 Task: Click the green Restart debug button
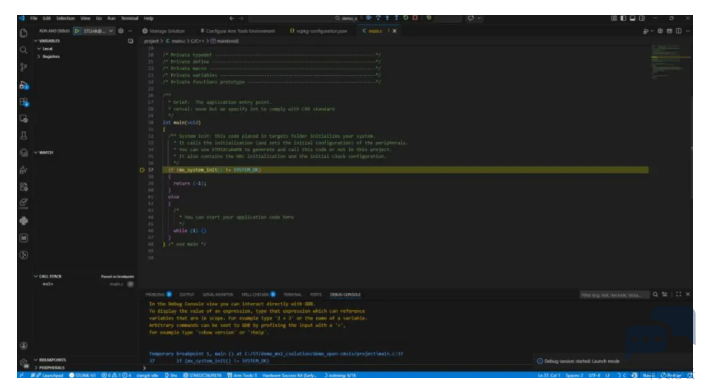(405, 18)
